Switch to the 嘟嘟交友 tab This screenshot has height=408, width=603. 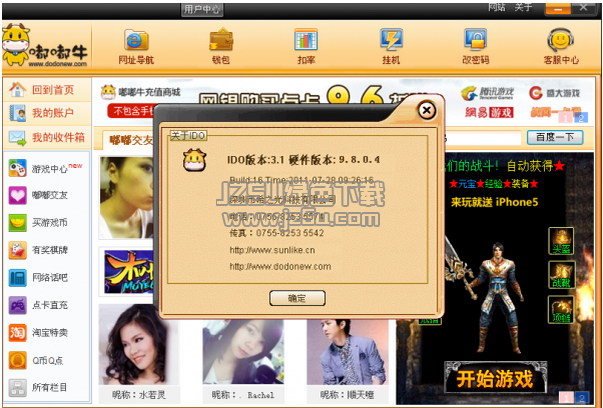(x=131, y=140)
